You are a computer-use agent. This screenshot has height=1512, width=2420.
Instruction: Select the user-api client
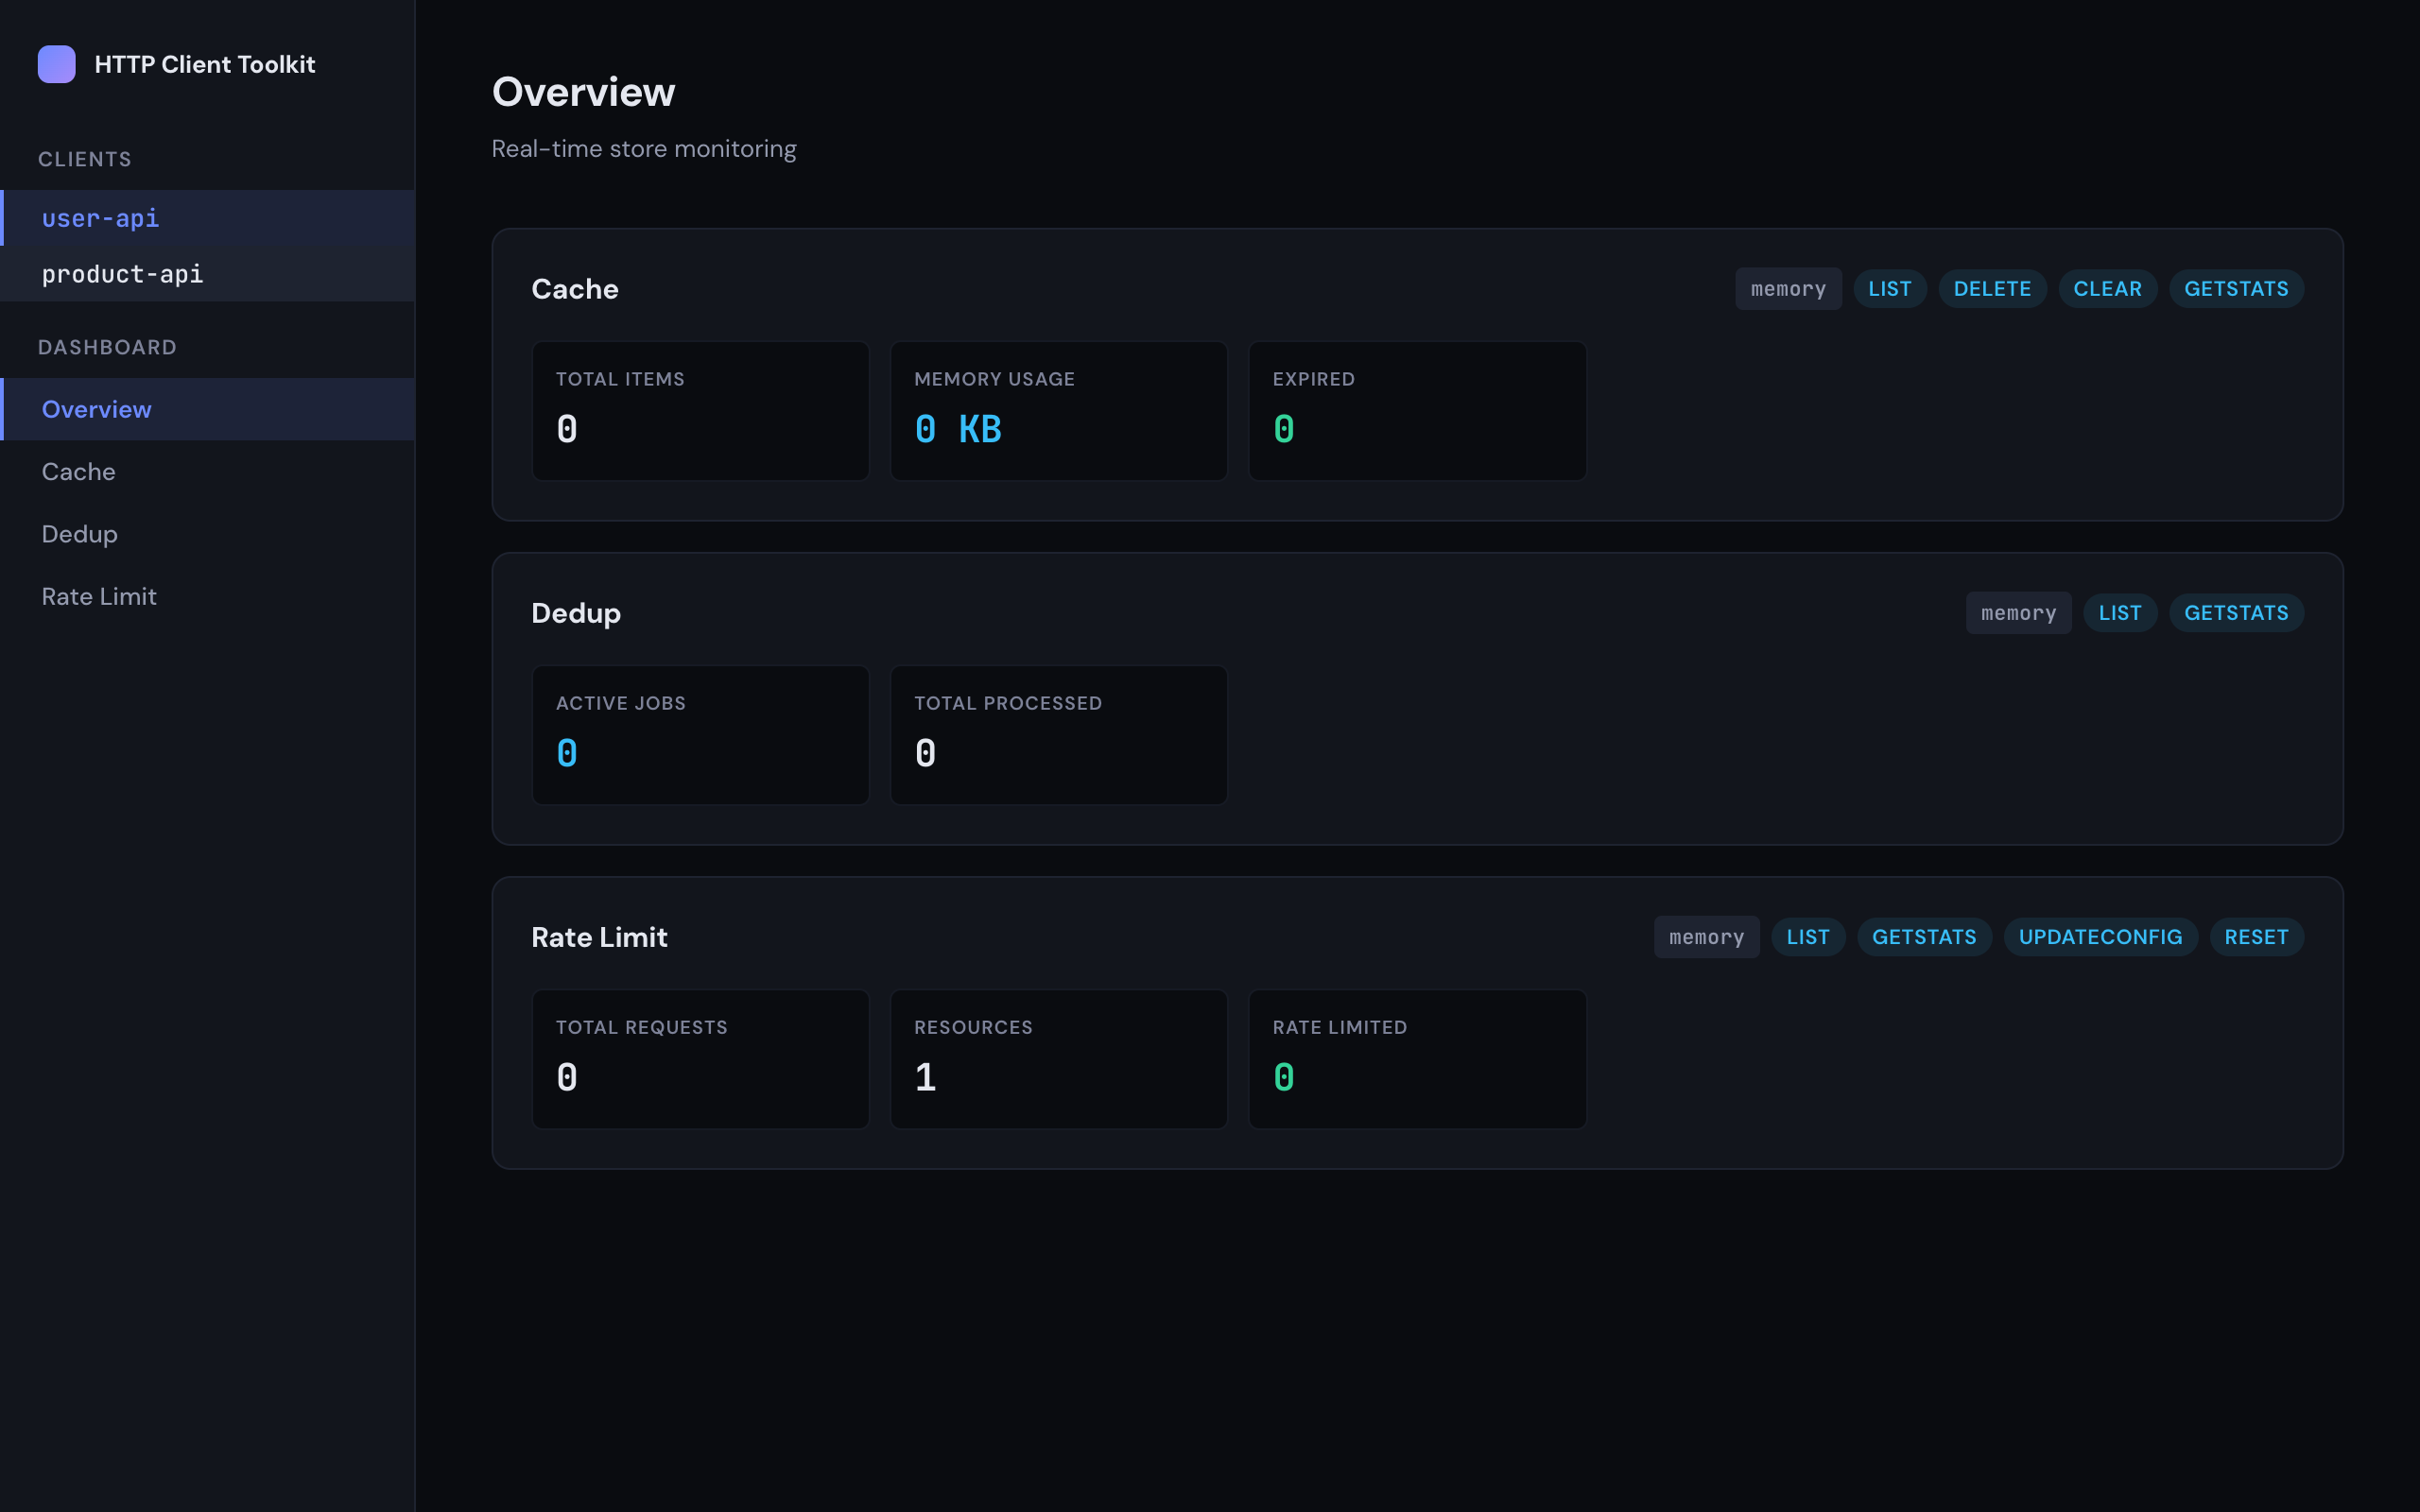pyautogui.click(x=100, y=217)
